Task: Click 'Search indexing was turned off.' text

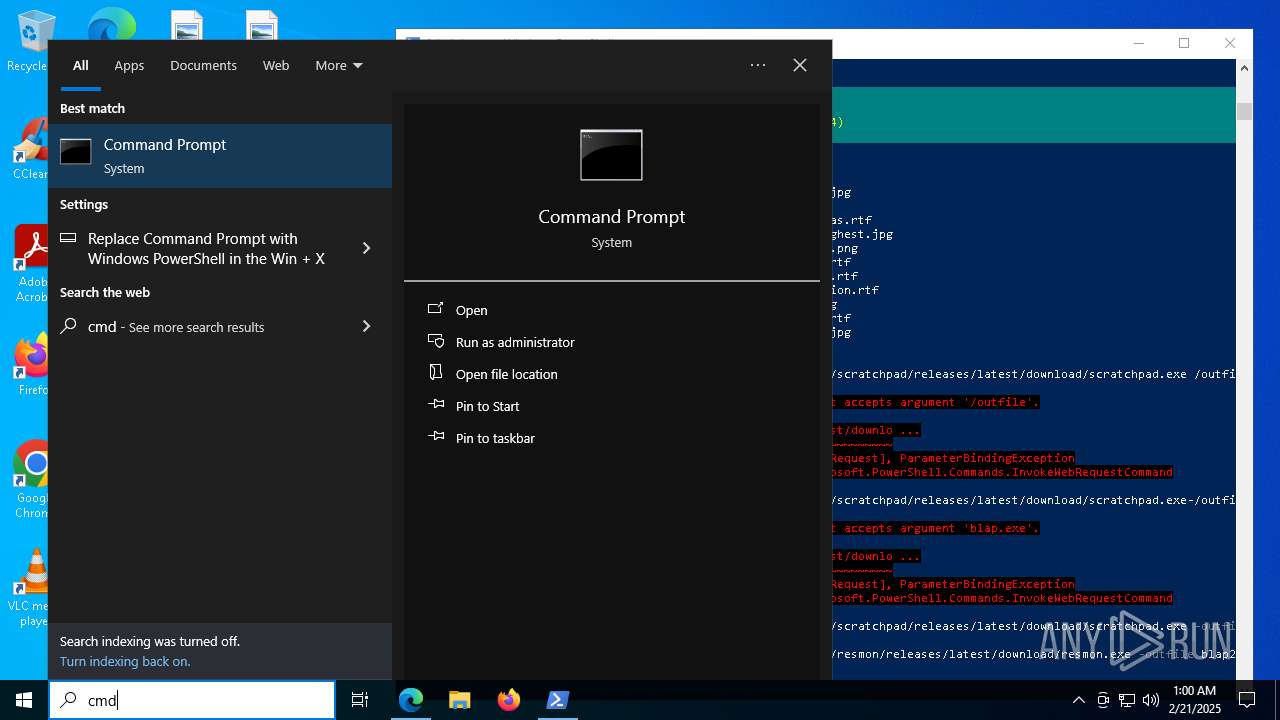Action: click(150, 641)
